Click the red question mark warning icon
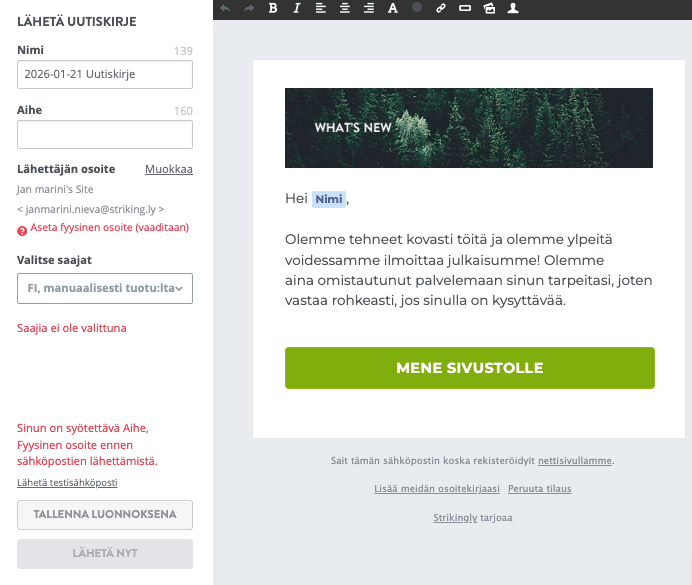 22,231
